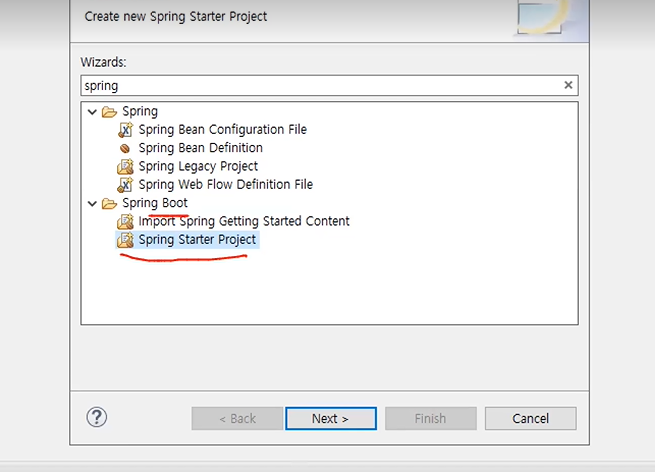
Task: Select Spring Web Flow Definition File
Action: (x=226, y=184)
